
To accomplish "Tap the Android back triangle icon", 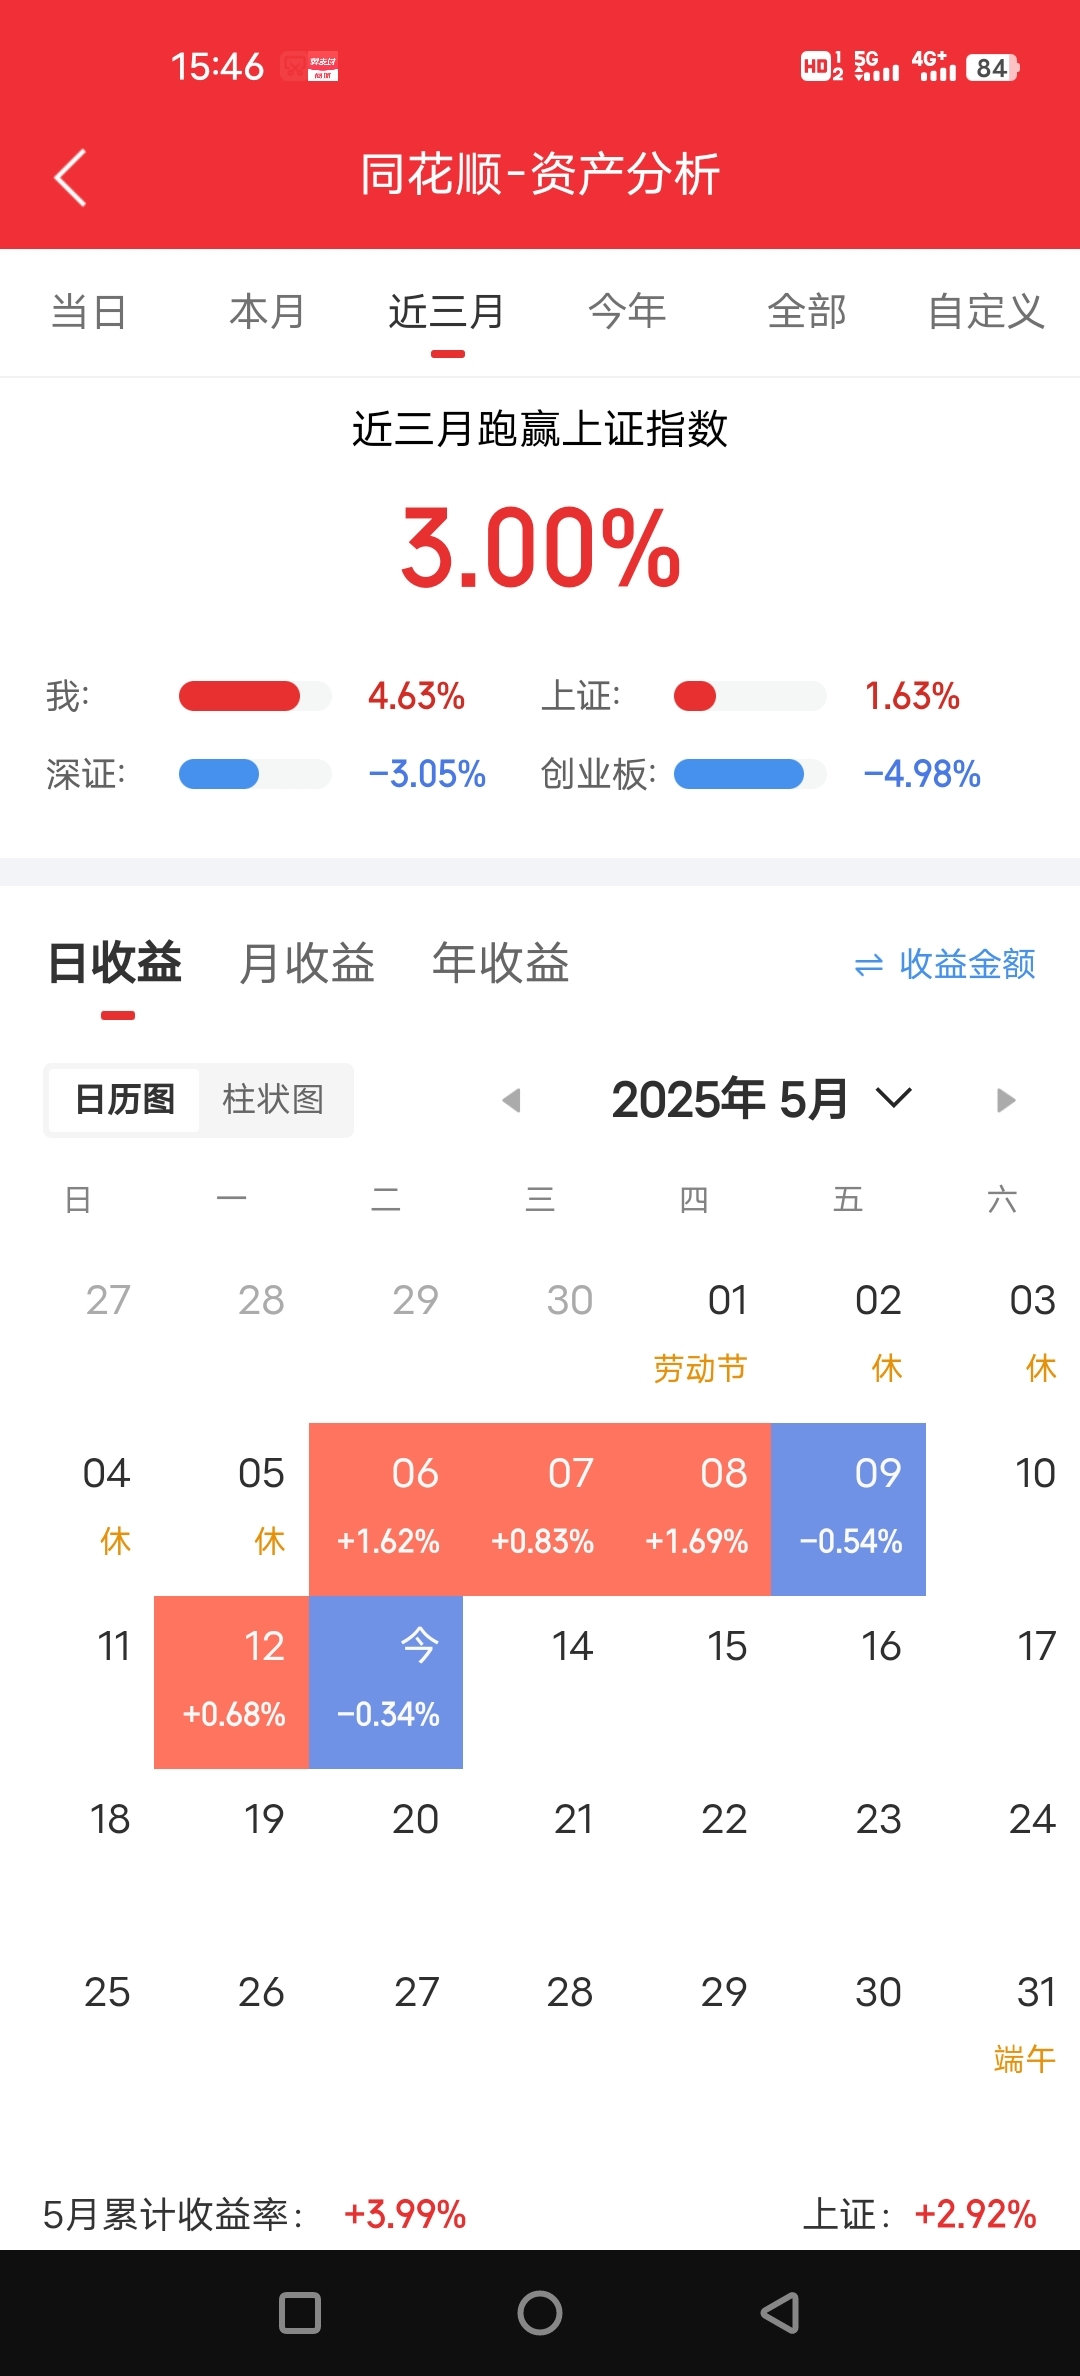I will pyautogui.click(x=780, y=2313).
